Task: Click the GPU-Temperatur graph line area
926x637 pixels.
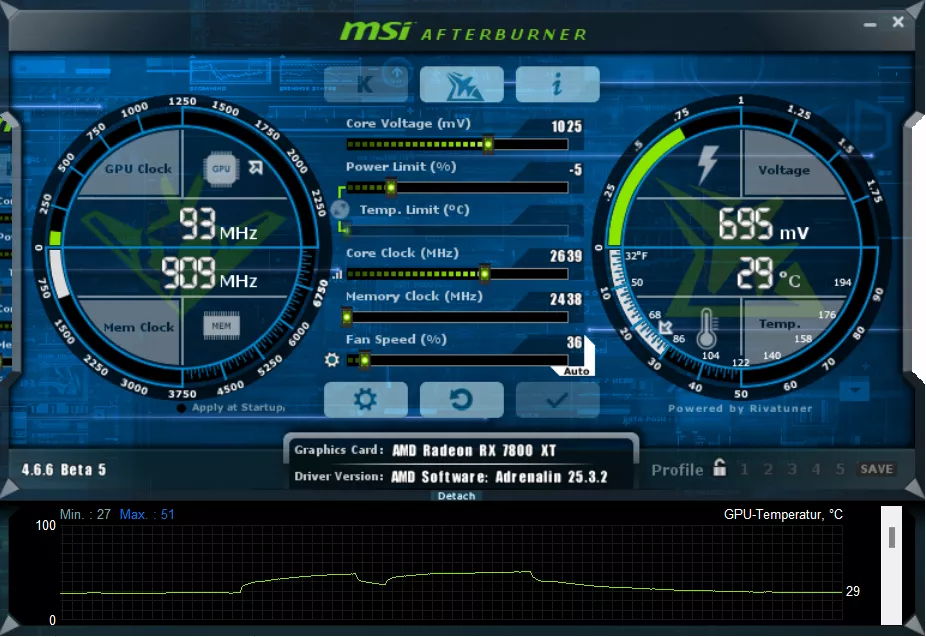Action: pyautogui.click(x=451, y=573)
